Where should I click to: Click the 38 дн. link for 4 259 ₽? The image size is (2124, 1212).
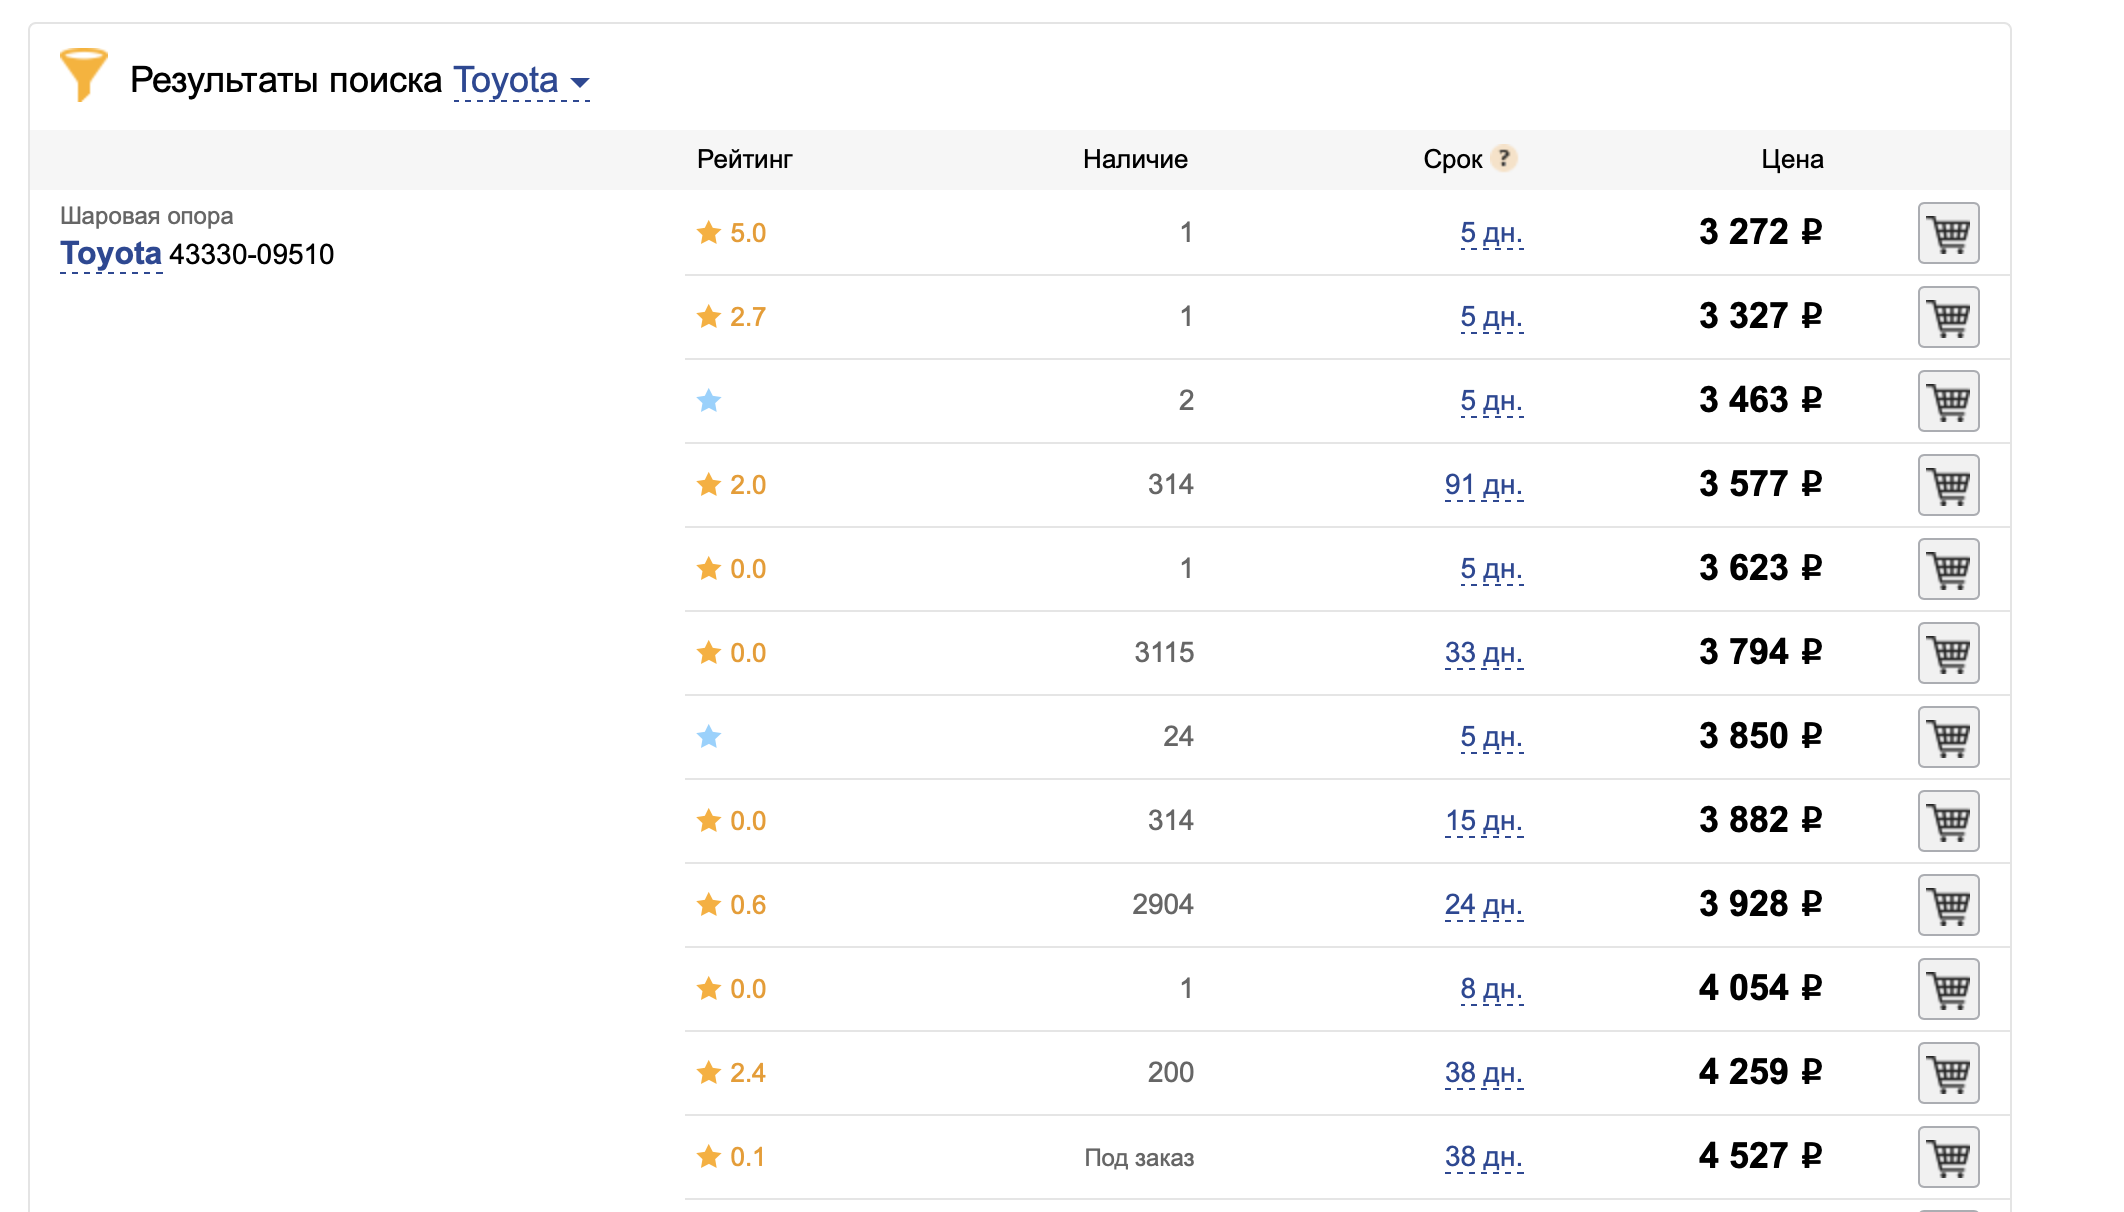tap(1484, 1073)
